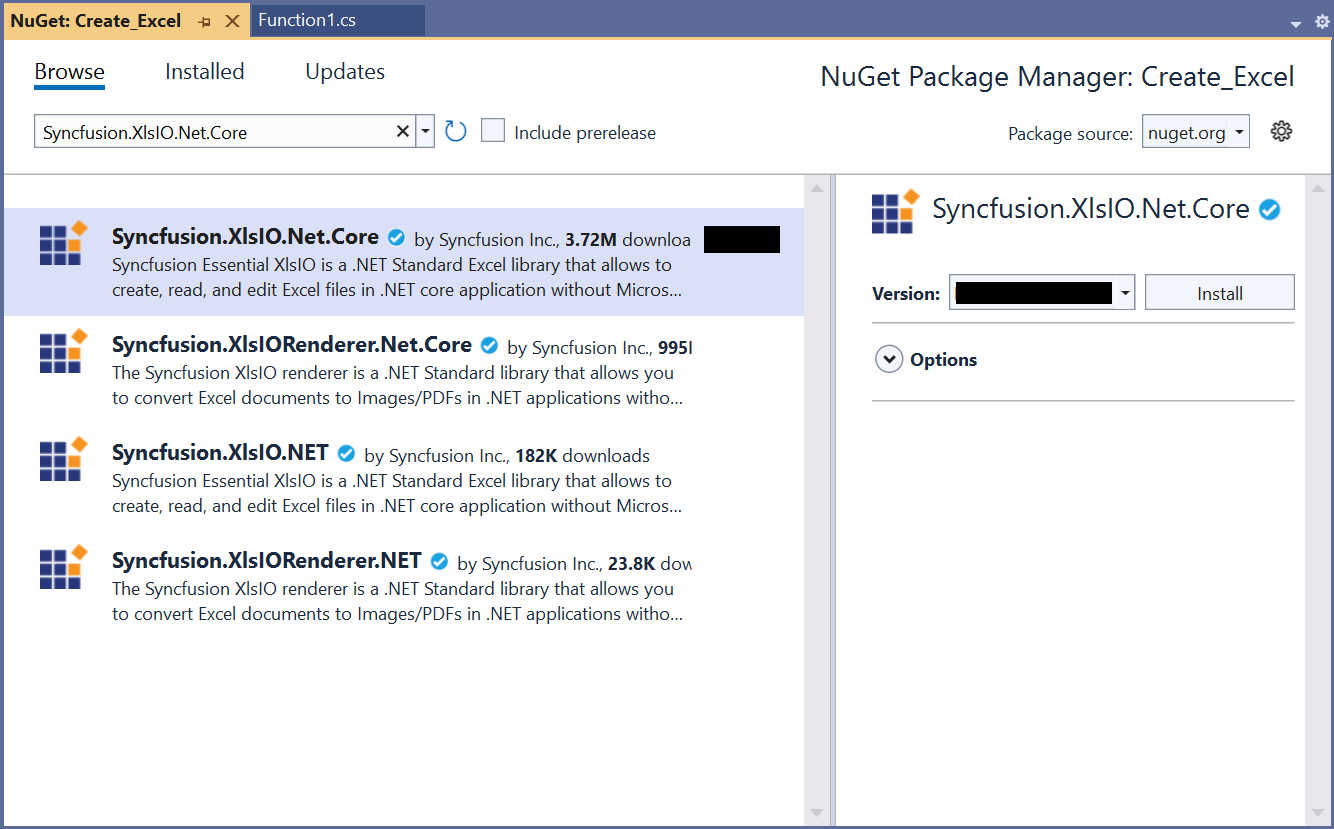This screenshot has width=1334, height=829.
Task: Select Syncfusion.XlsIORenderer.NET package row
Action: point(404,586)
